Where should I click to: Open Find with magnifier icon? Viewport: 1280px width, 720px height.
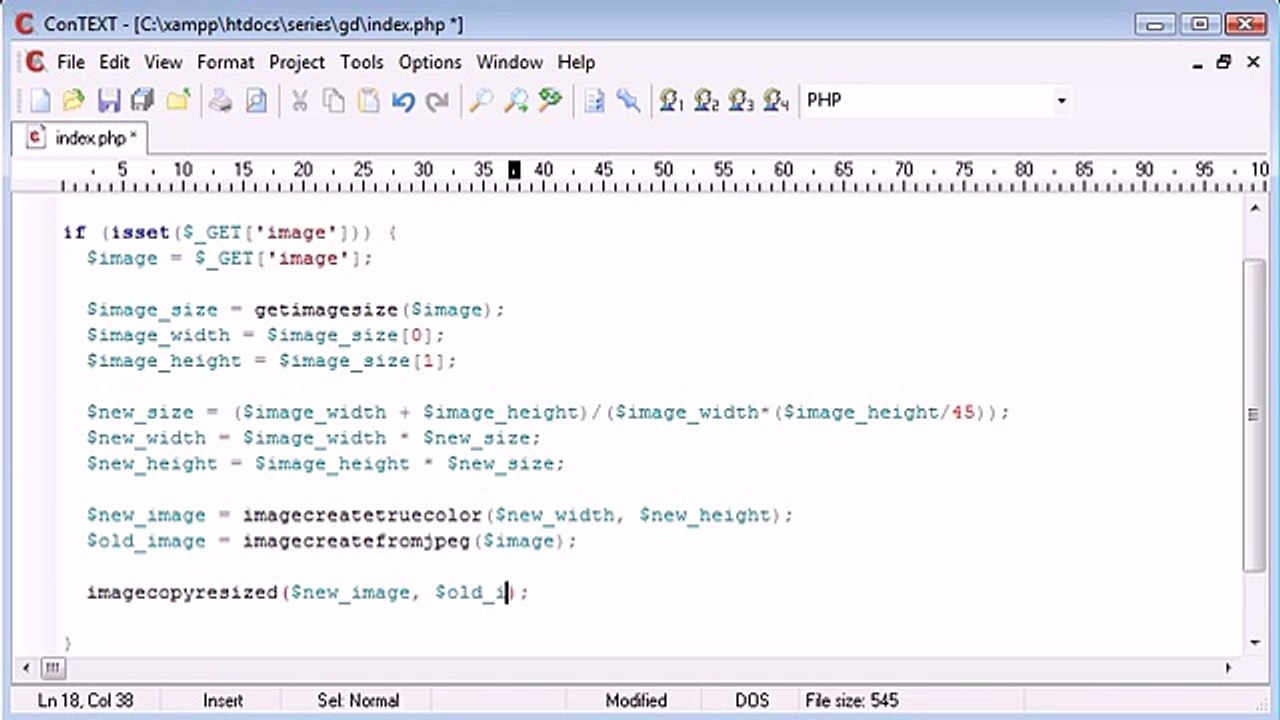coord(481,100)
